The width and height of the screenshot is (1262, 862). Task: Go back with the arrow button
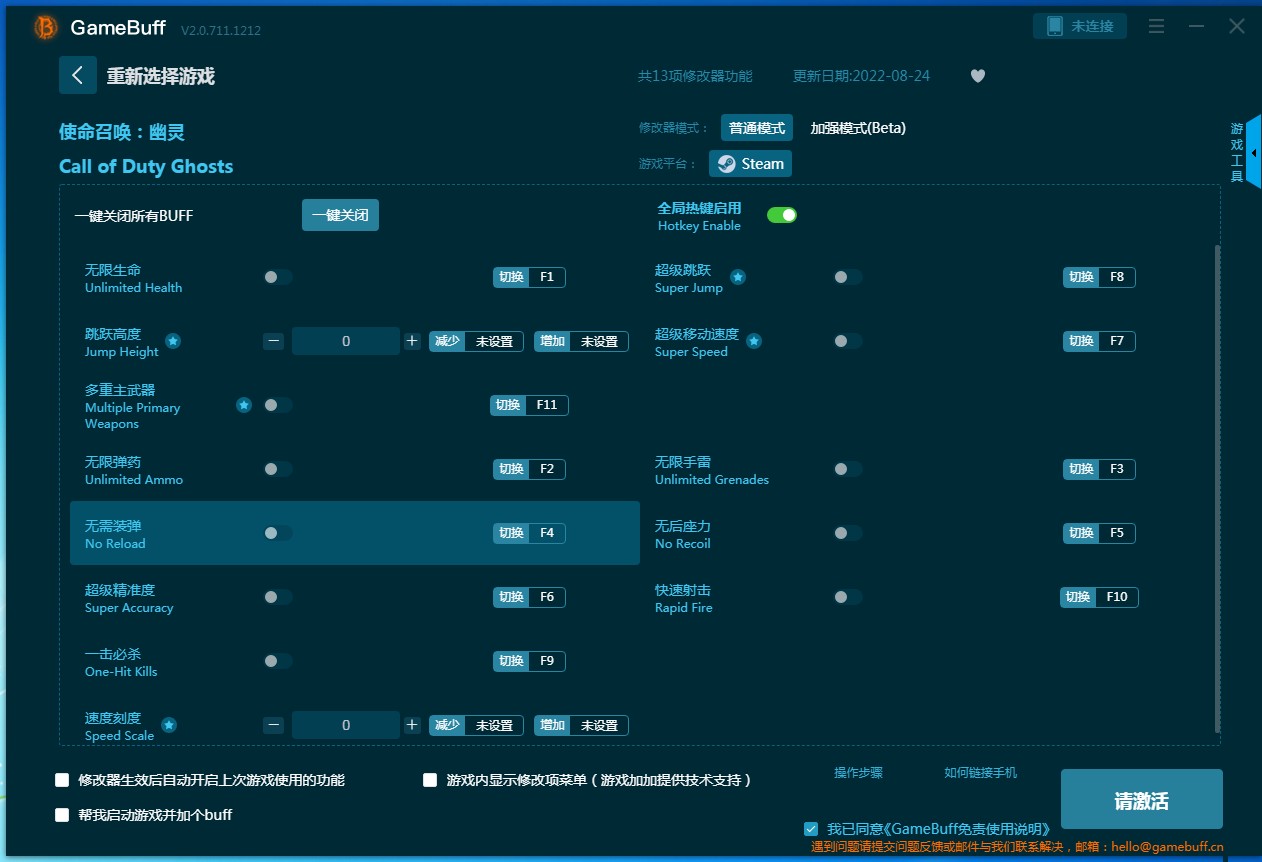point(78,75)
